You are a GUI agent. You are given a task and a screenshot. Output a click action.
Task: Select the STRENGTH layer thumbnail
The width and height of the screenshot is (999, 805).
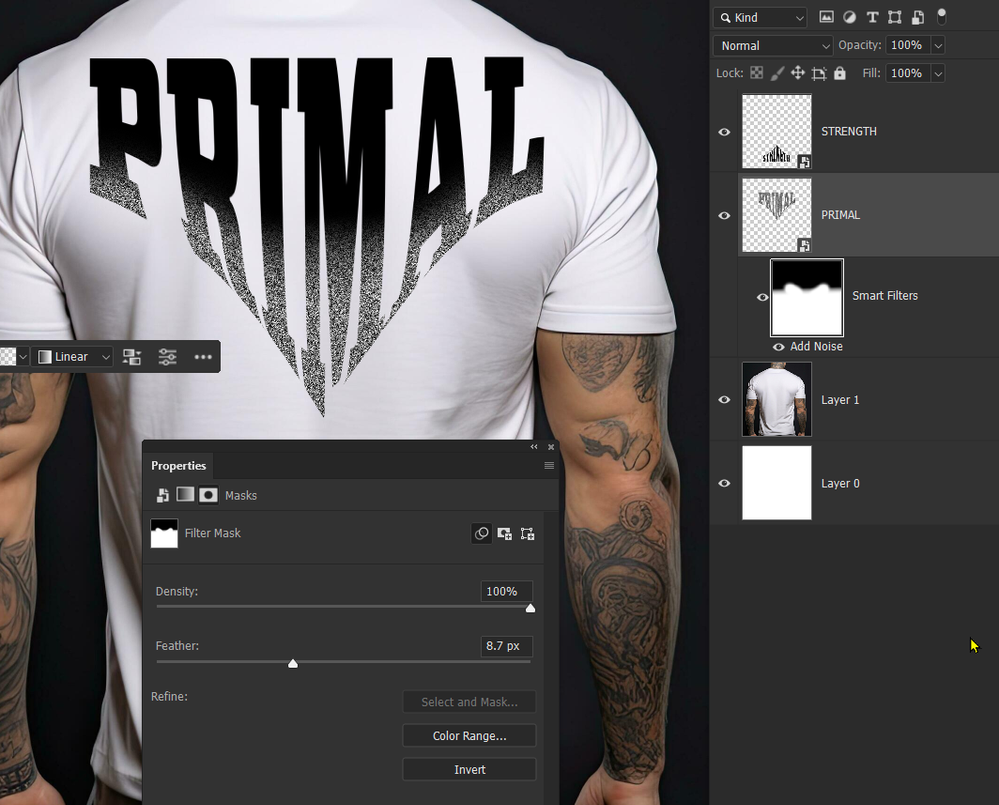tap(777, 131)
